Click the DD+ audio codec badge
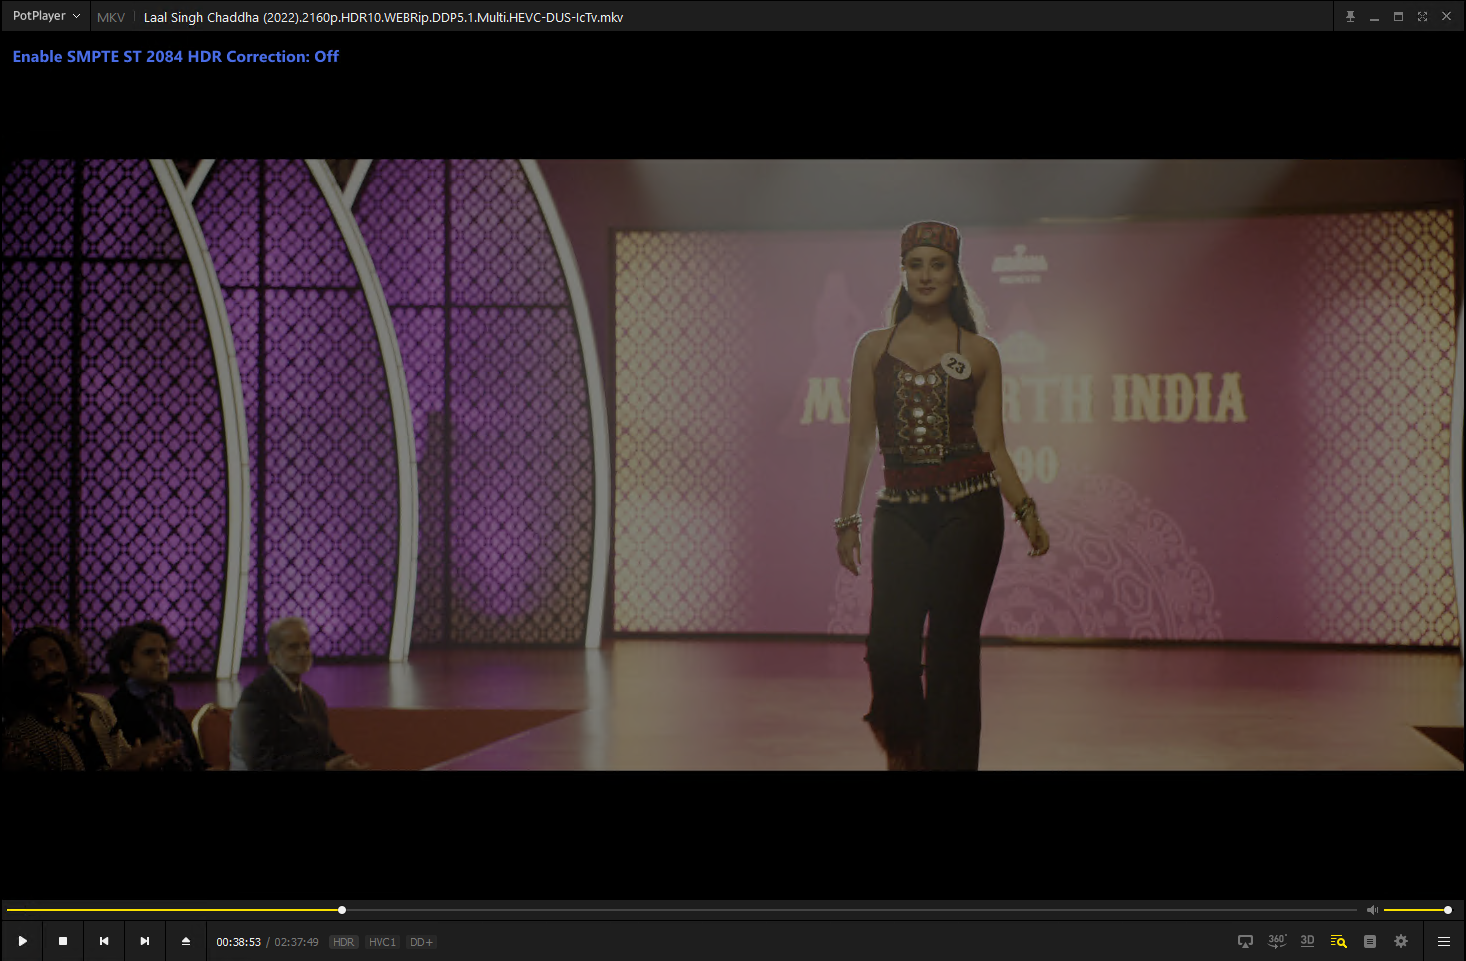The image size is (1466, 961). point(421,942)
